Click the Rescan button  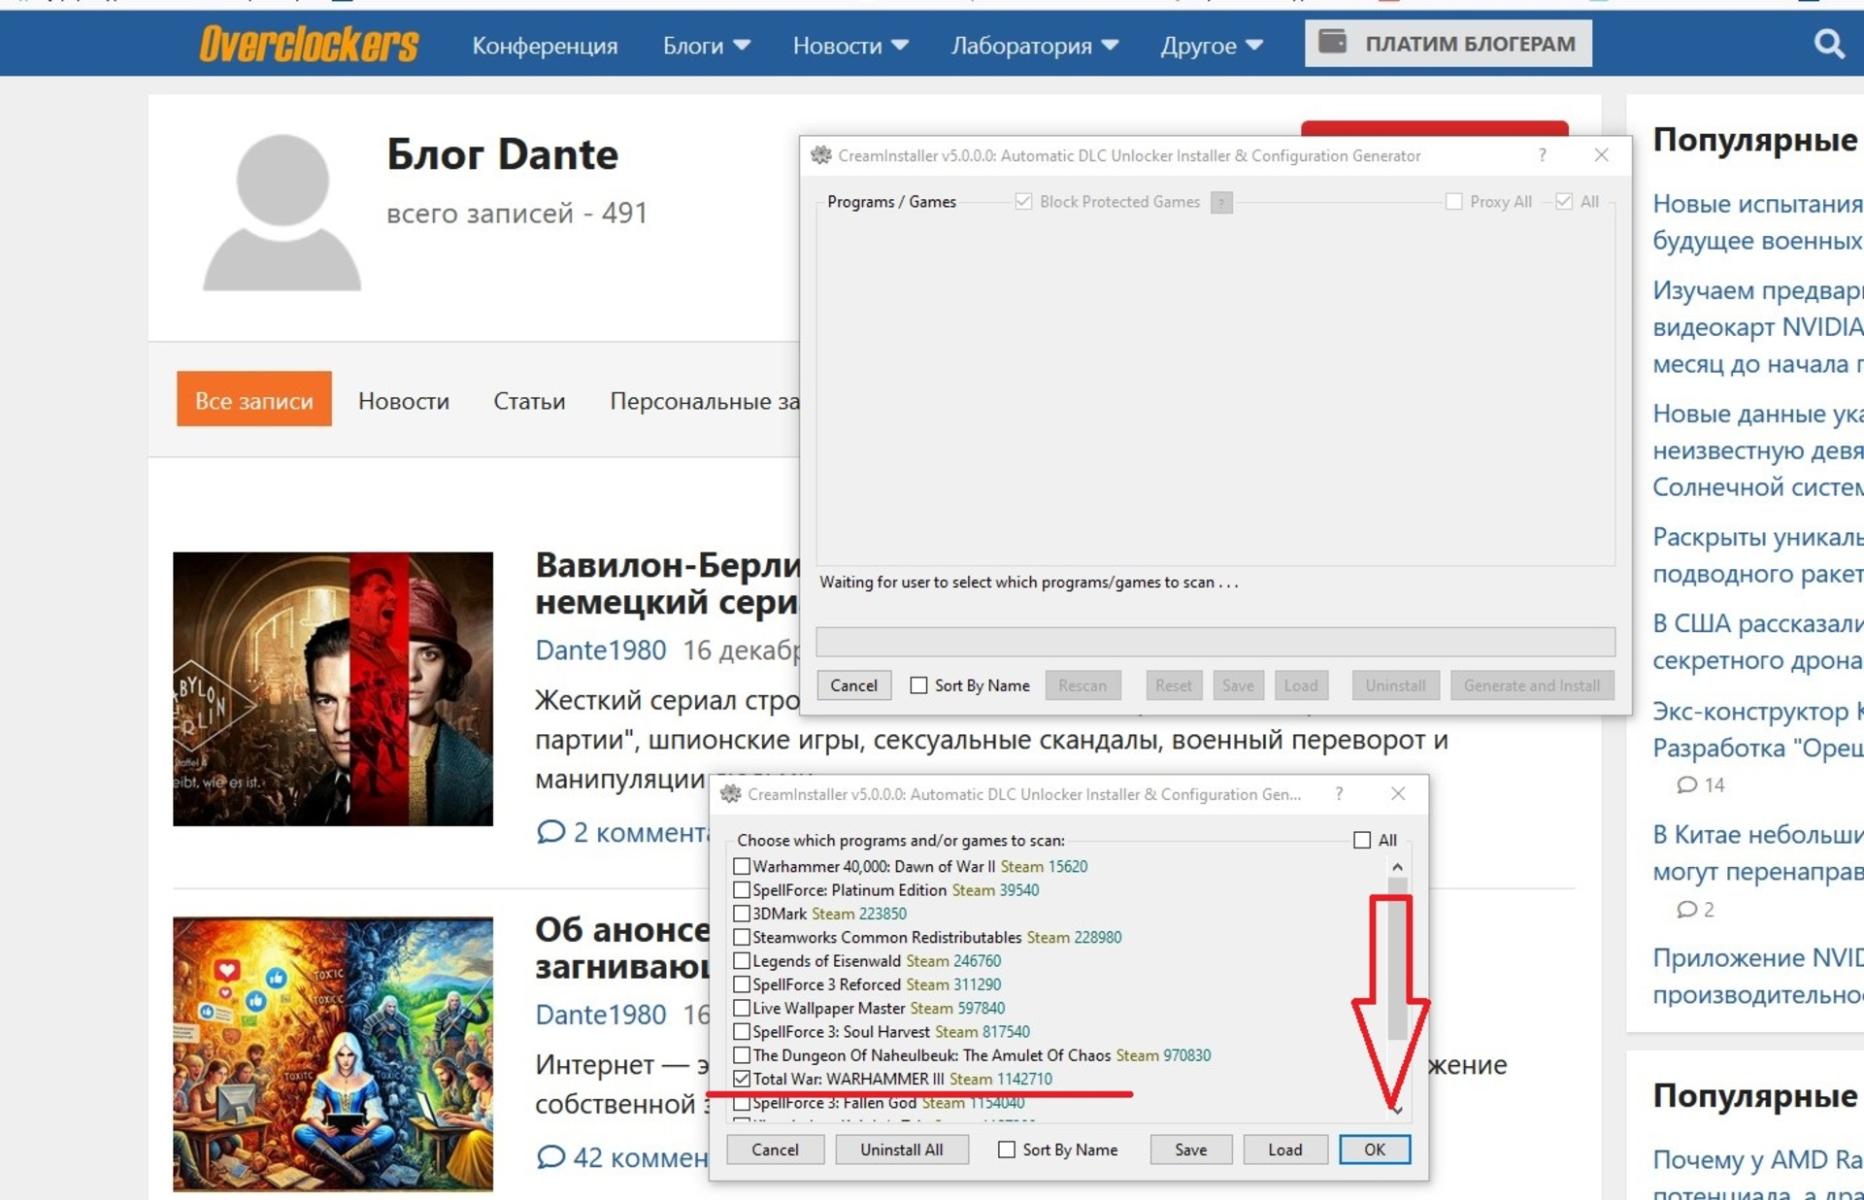pos(1083,686)
